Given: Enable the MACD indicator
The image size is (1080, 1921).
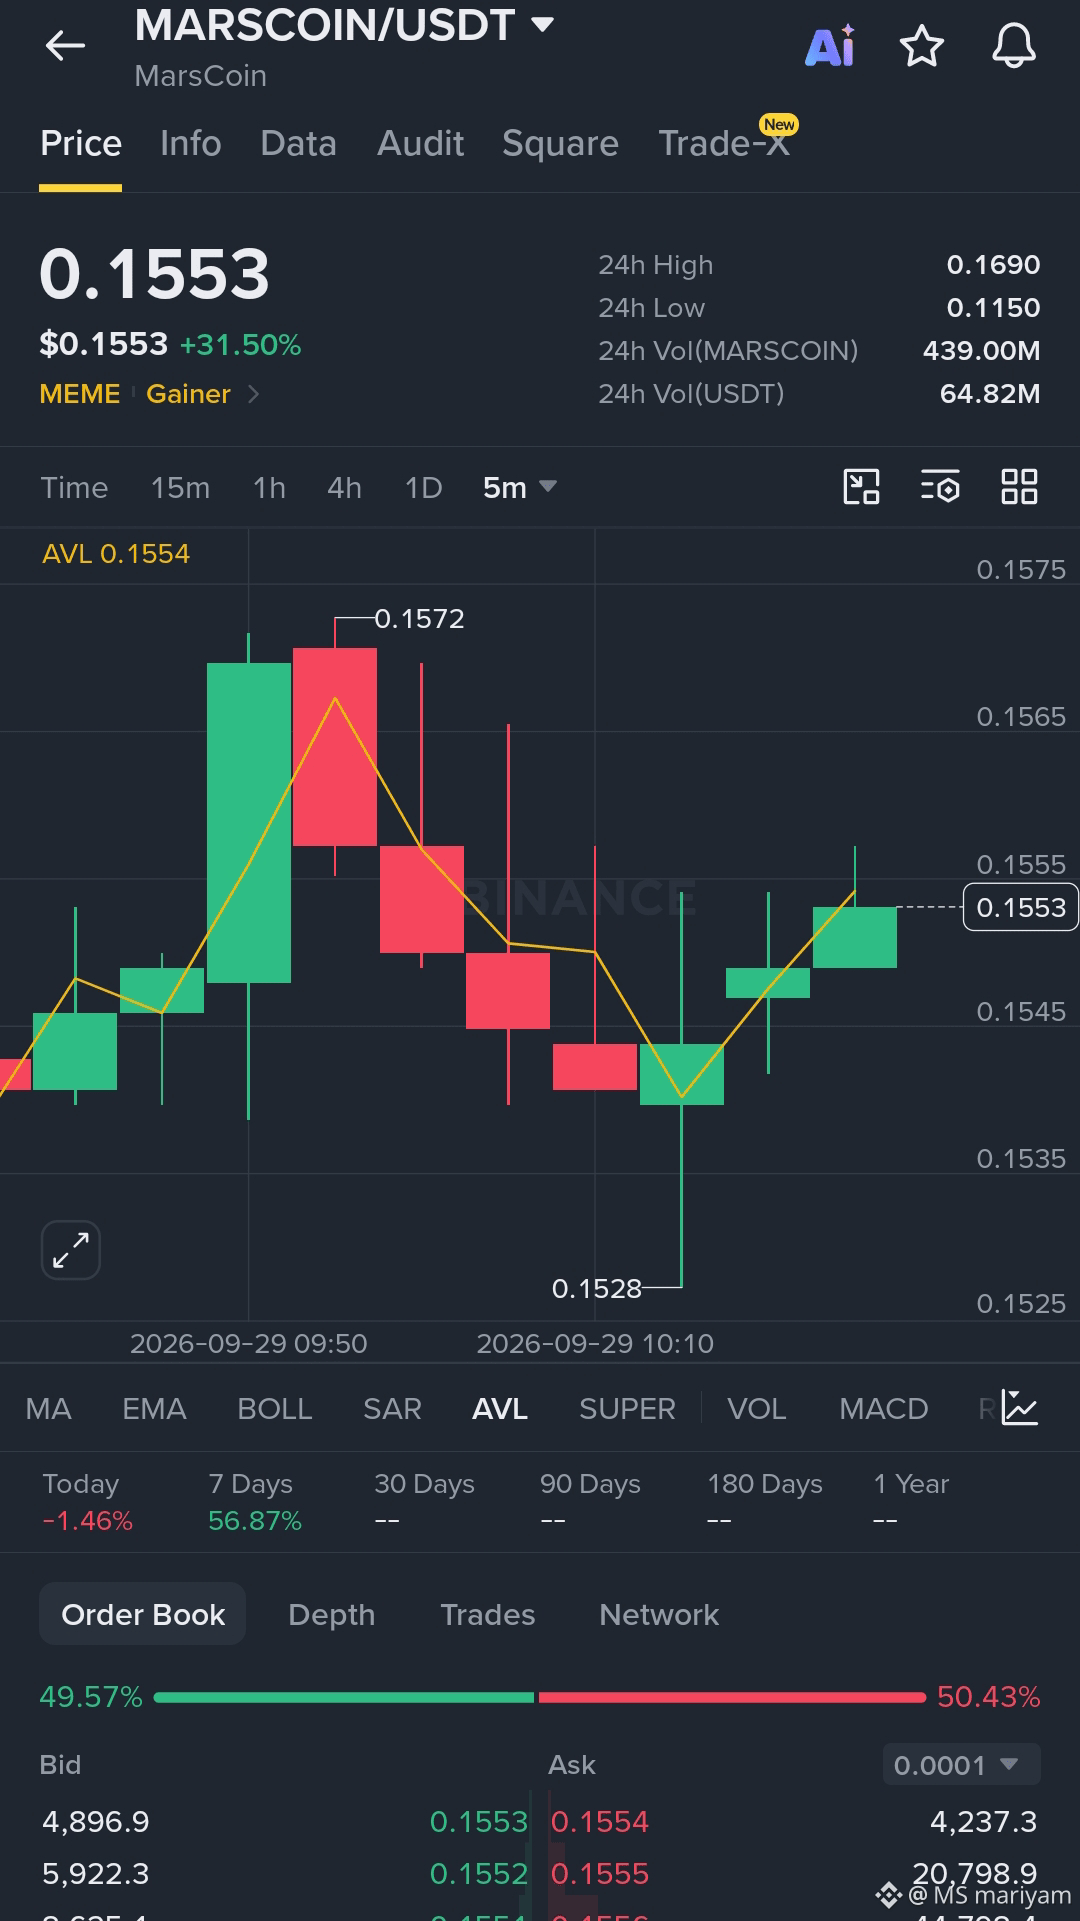Looking at the screenshot, I should (x=883, y=1409).
